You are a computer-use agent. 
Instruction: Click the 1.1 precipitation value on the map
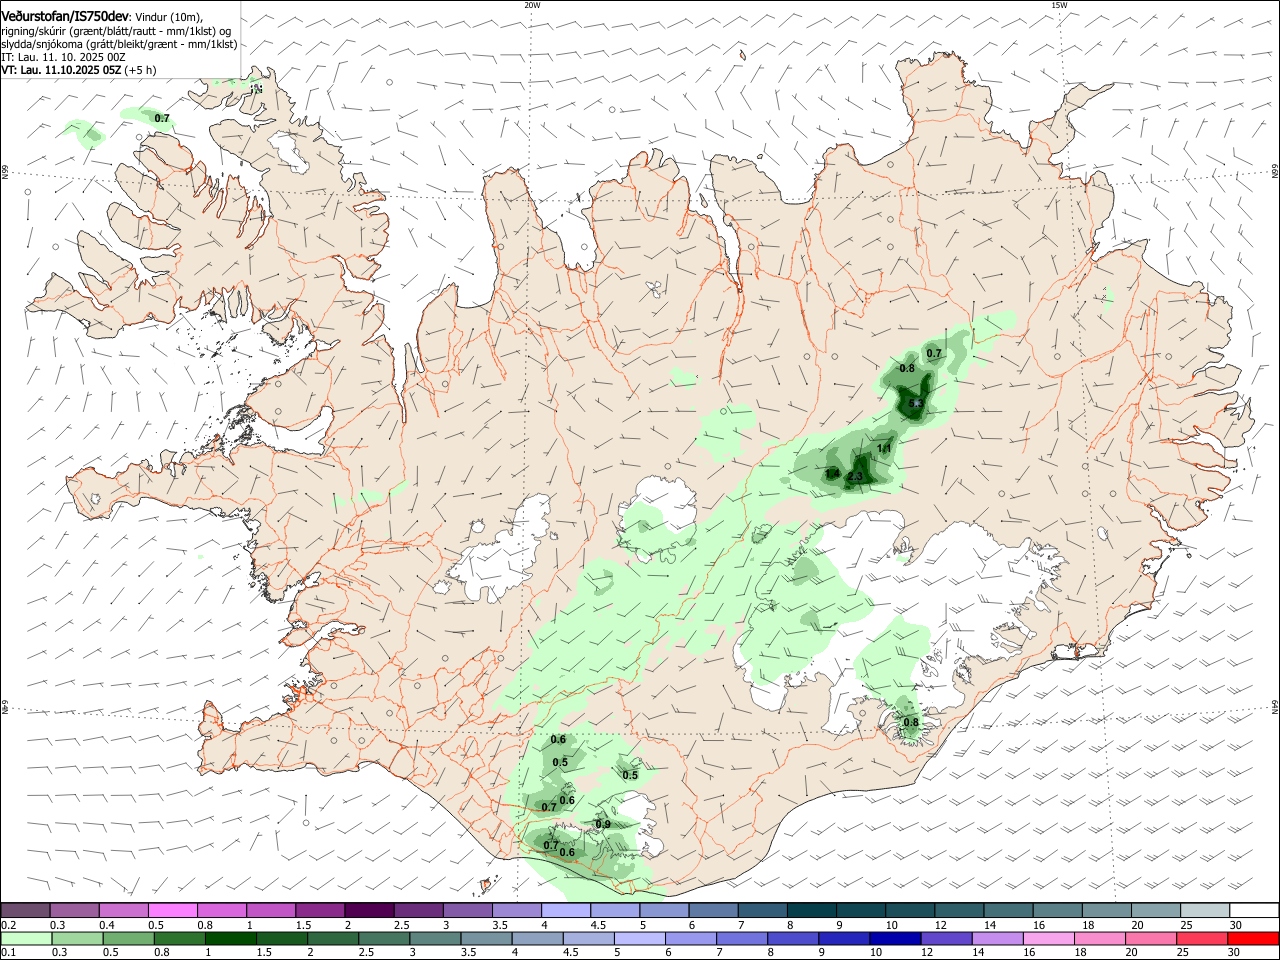(x=884, y=449)
